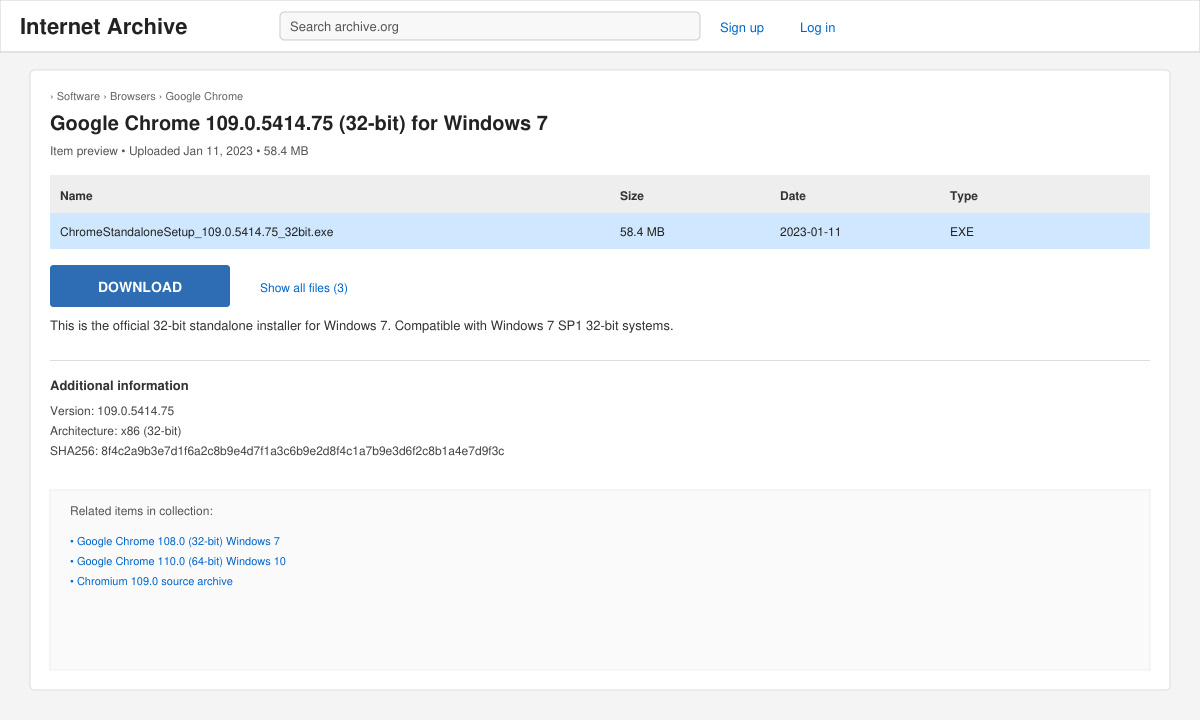Viewport: 1200px width, 720px height.
Task: Click the installer description paragraph
Action: [362, 325]
